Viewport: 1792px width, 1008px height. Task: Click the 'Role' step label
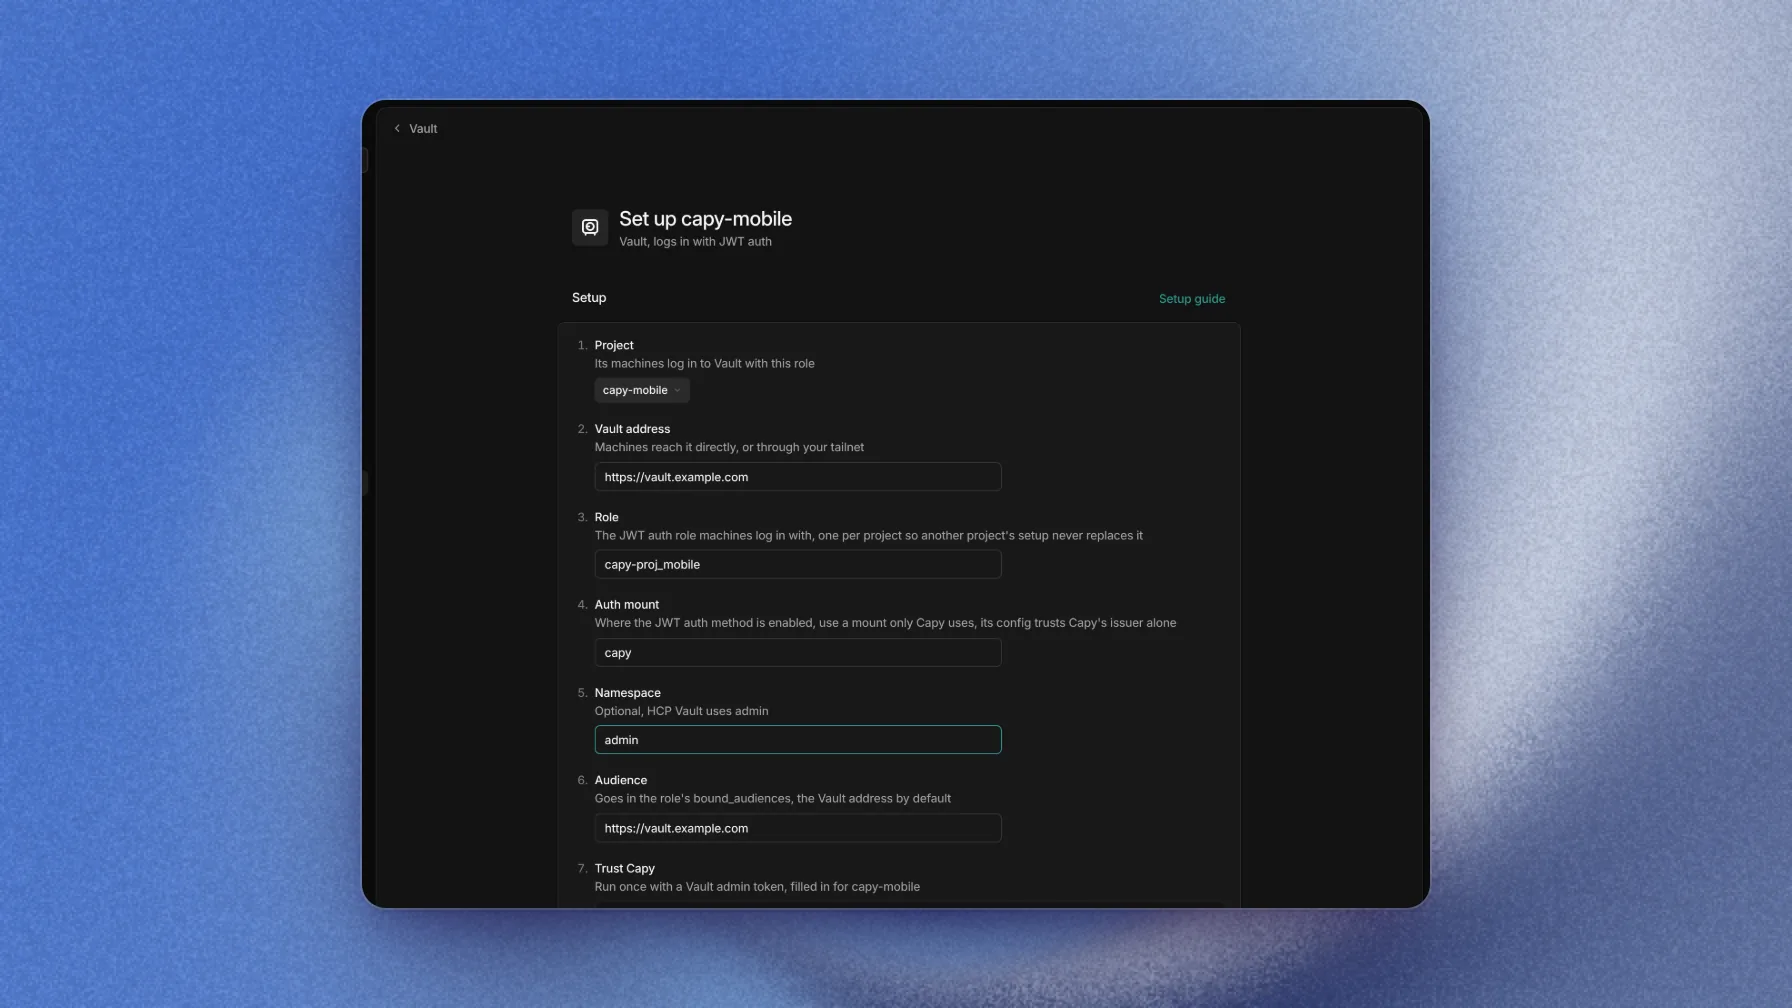tap(606, 518)
